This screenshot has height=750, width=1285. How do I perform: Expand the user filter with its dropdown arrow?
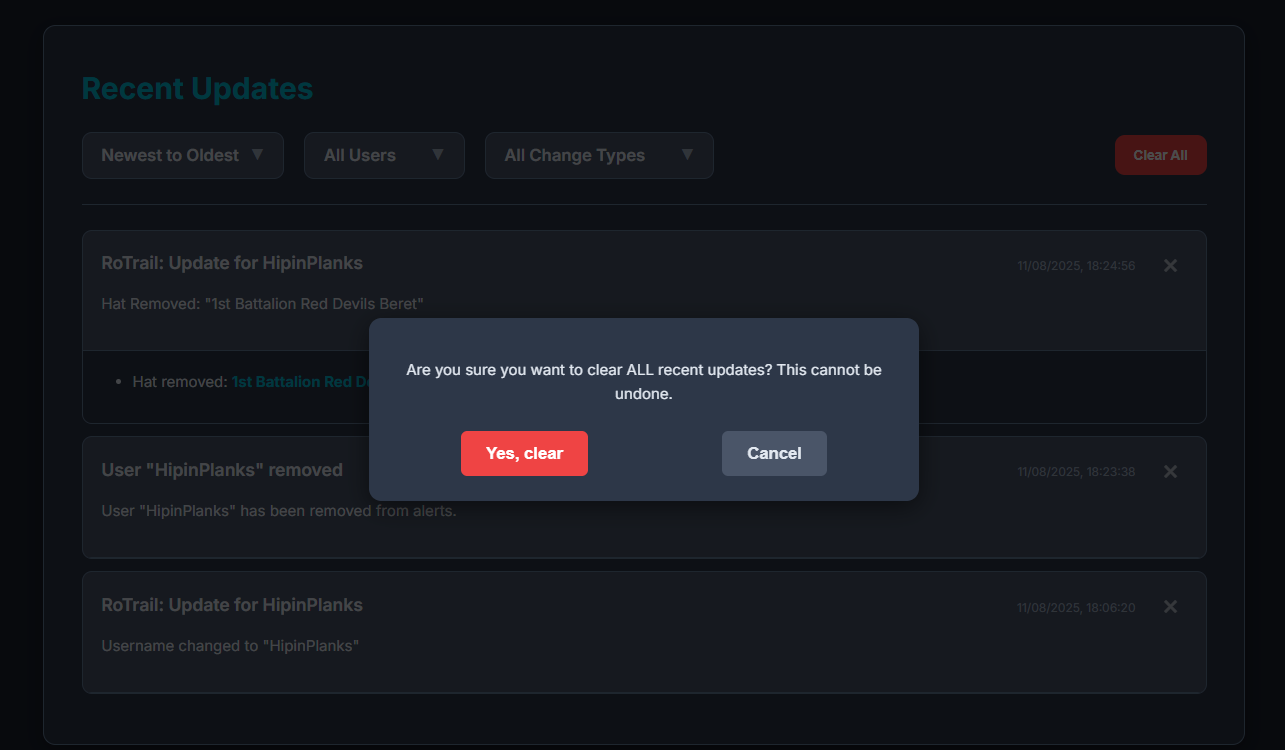[438, 155]
